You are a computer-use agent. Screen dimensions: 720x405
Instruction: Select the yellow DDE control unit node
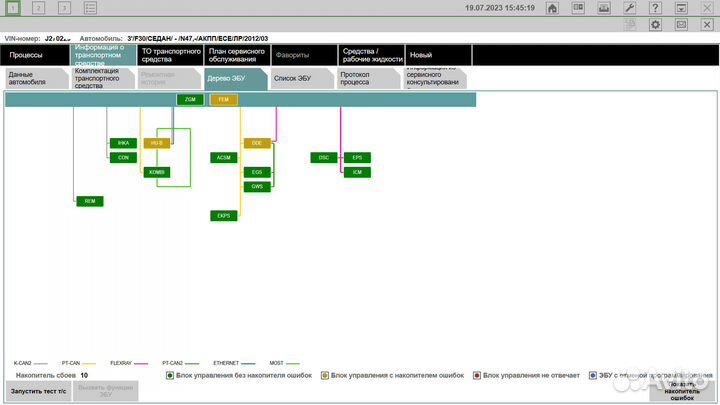tap(256, 143)
